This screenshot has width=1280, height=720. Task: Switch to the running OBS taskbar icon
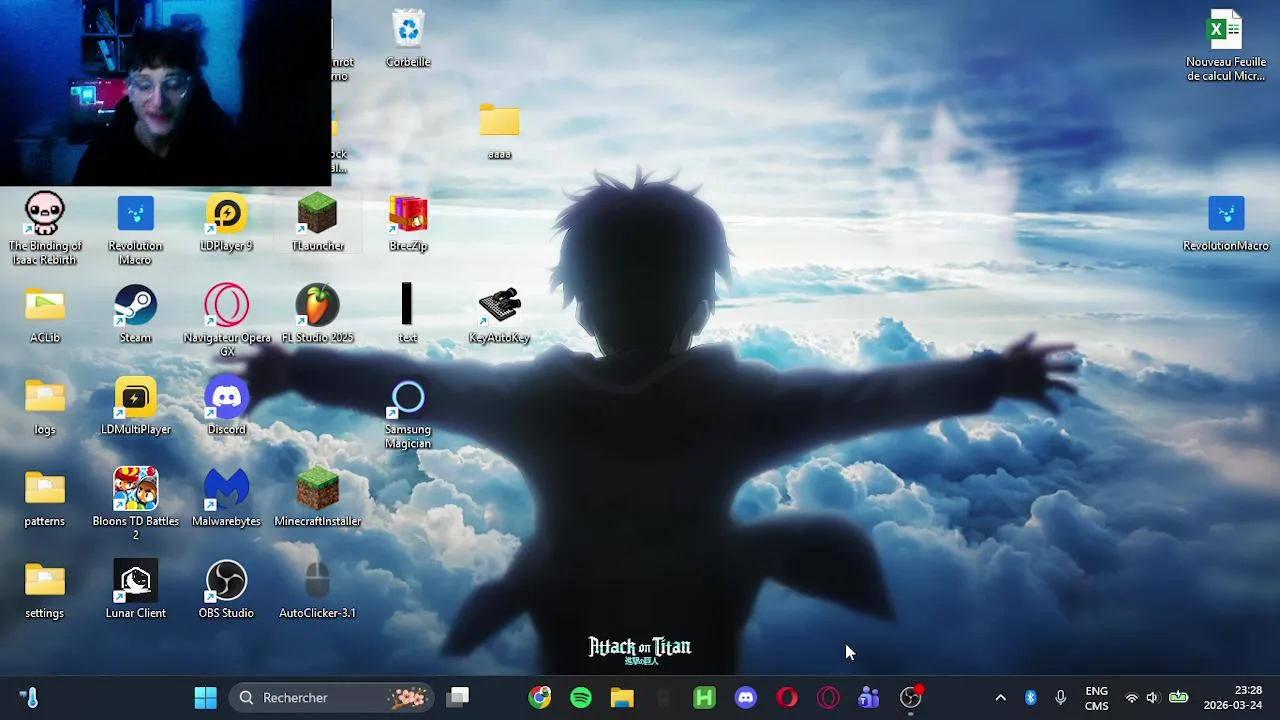[910, 698]
